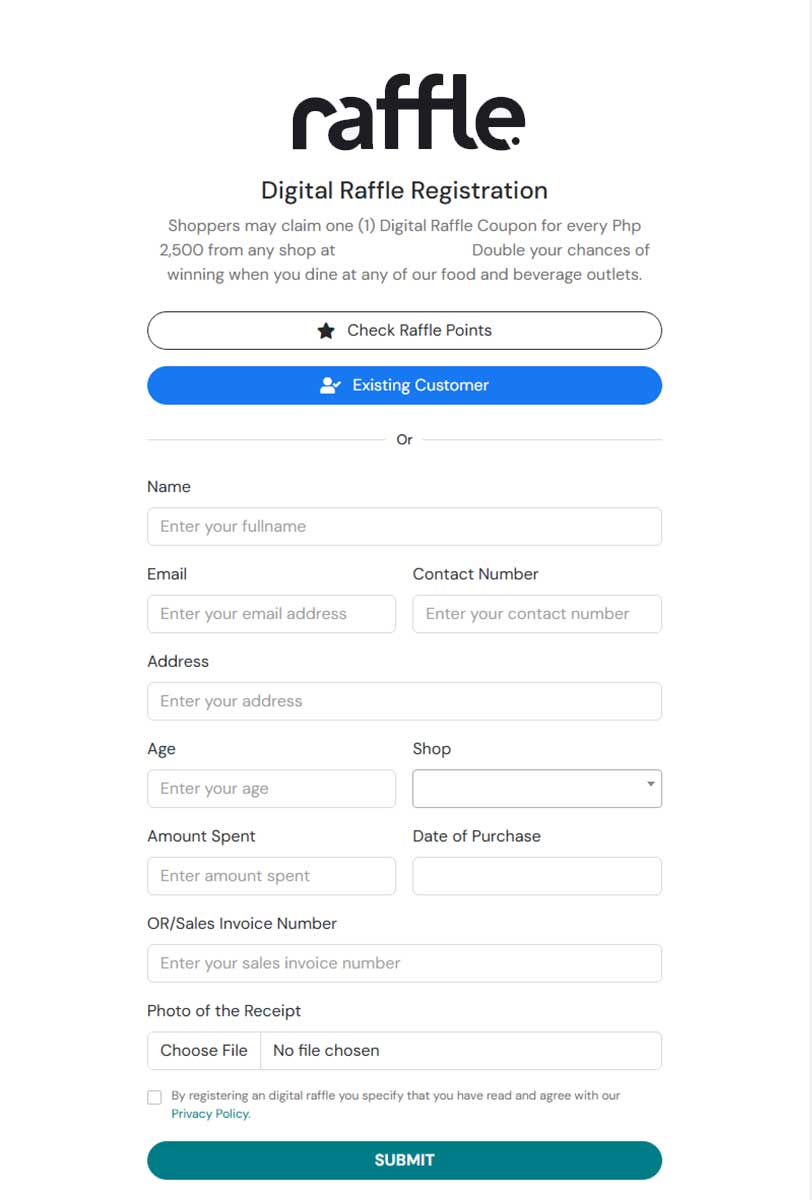This screenshot has width=812, height=1200.
Task: Click the Amount Spent field
Action: [271, 876]
